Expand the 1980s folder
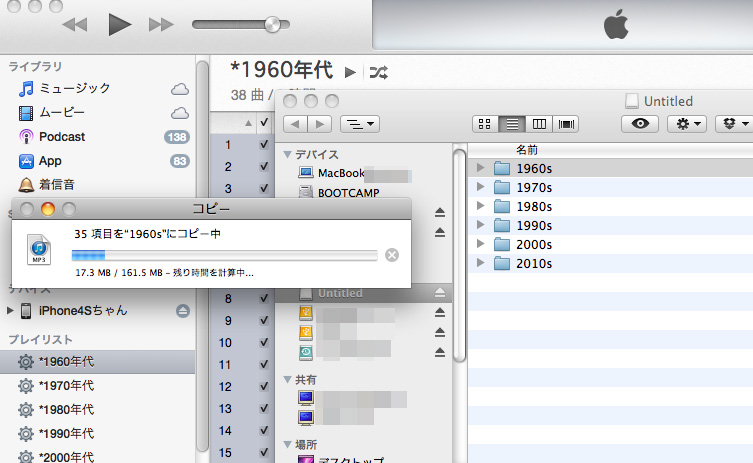753x463 pixels. (x=480, y=206)
